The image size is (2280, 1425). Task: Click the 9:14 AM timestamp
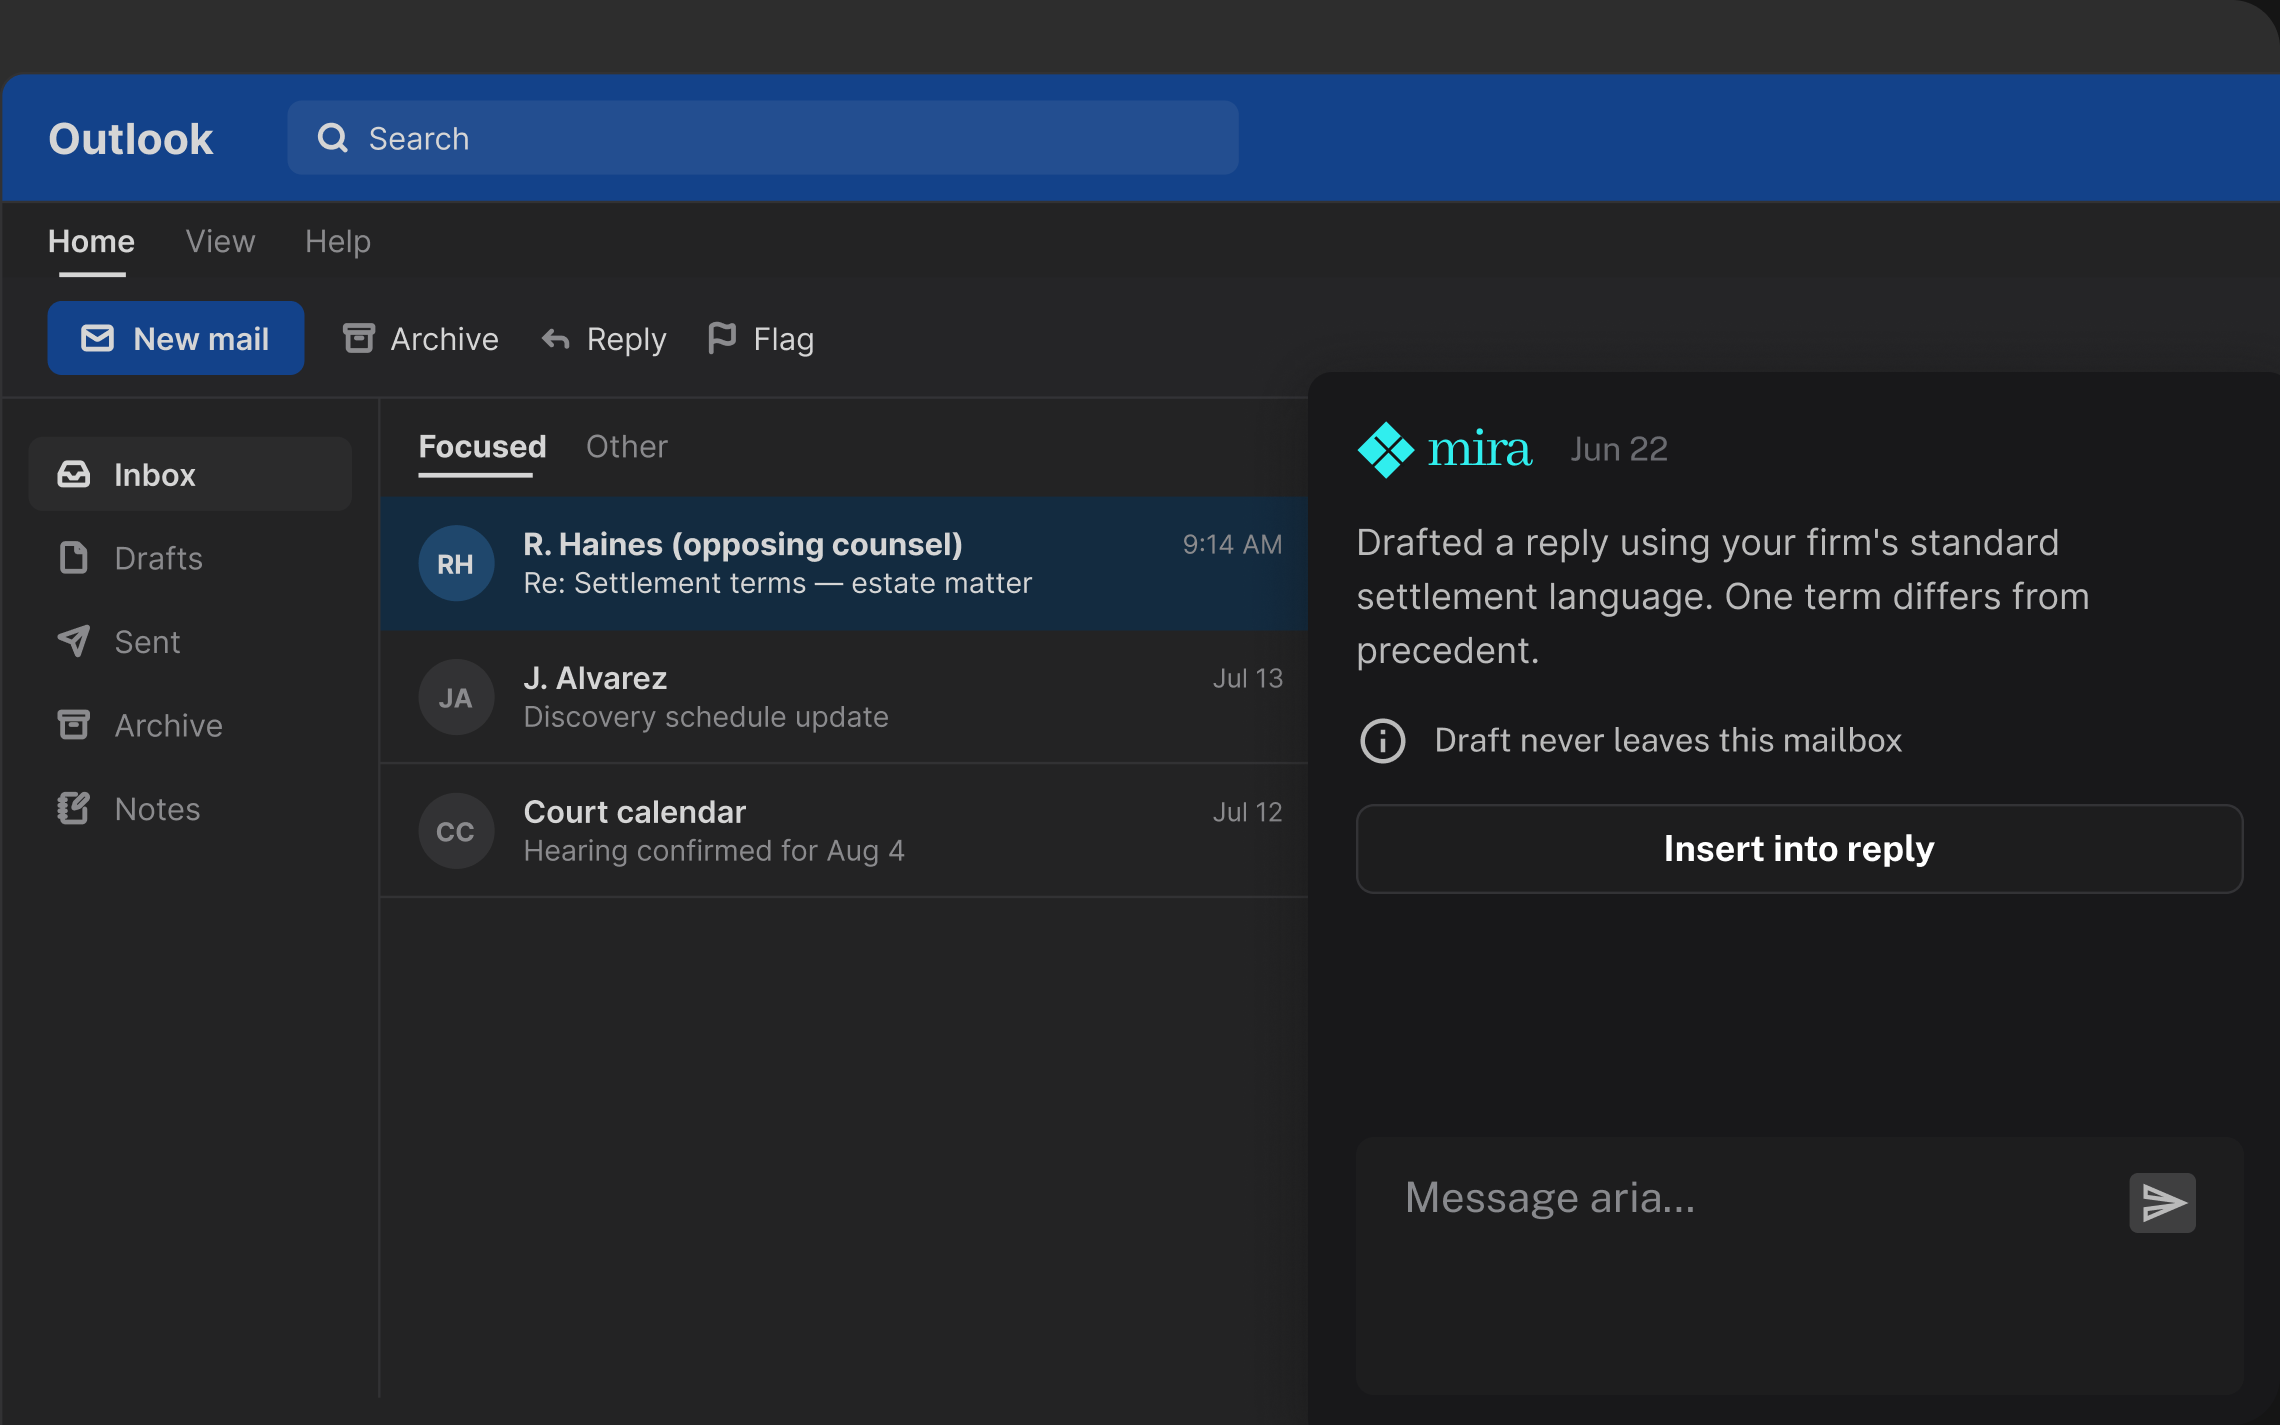pyautogui.click(x=1232, y=544)
